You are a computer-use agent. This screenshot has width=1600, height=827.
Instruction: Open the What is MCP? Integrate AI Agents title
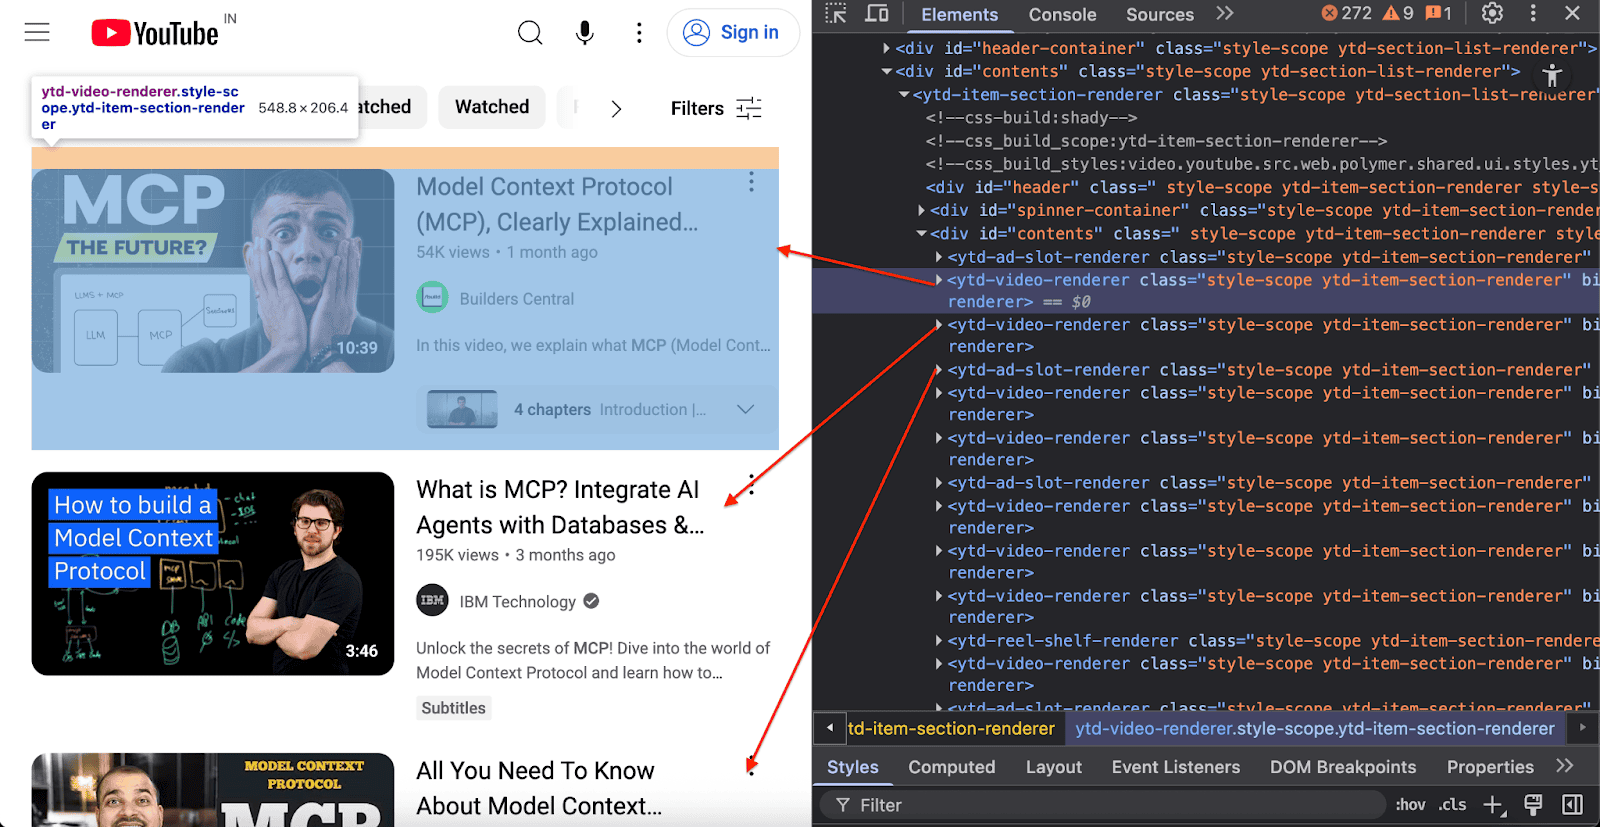pyautogui.click(x=560, y=507)
